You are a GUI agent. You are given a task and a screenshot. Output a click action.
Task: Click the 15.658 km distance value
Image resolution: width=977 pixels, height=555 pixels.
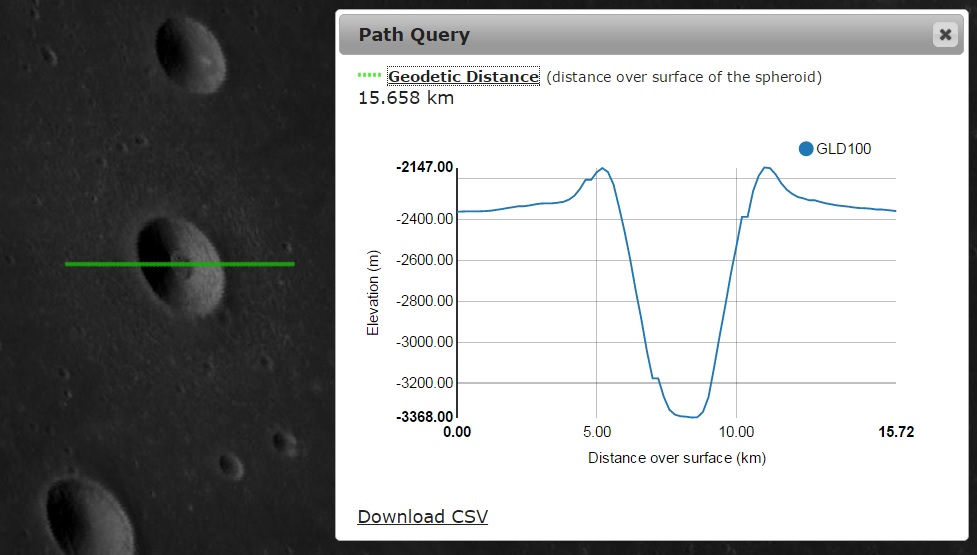pyautogui.click(x=405, y=98)
